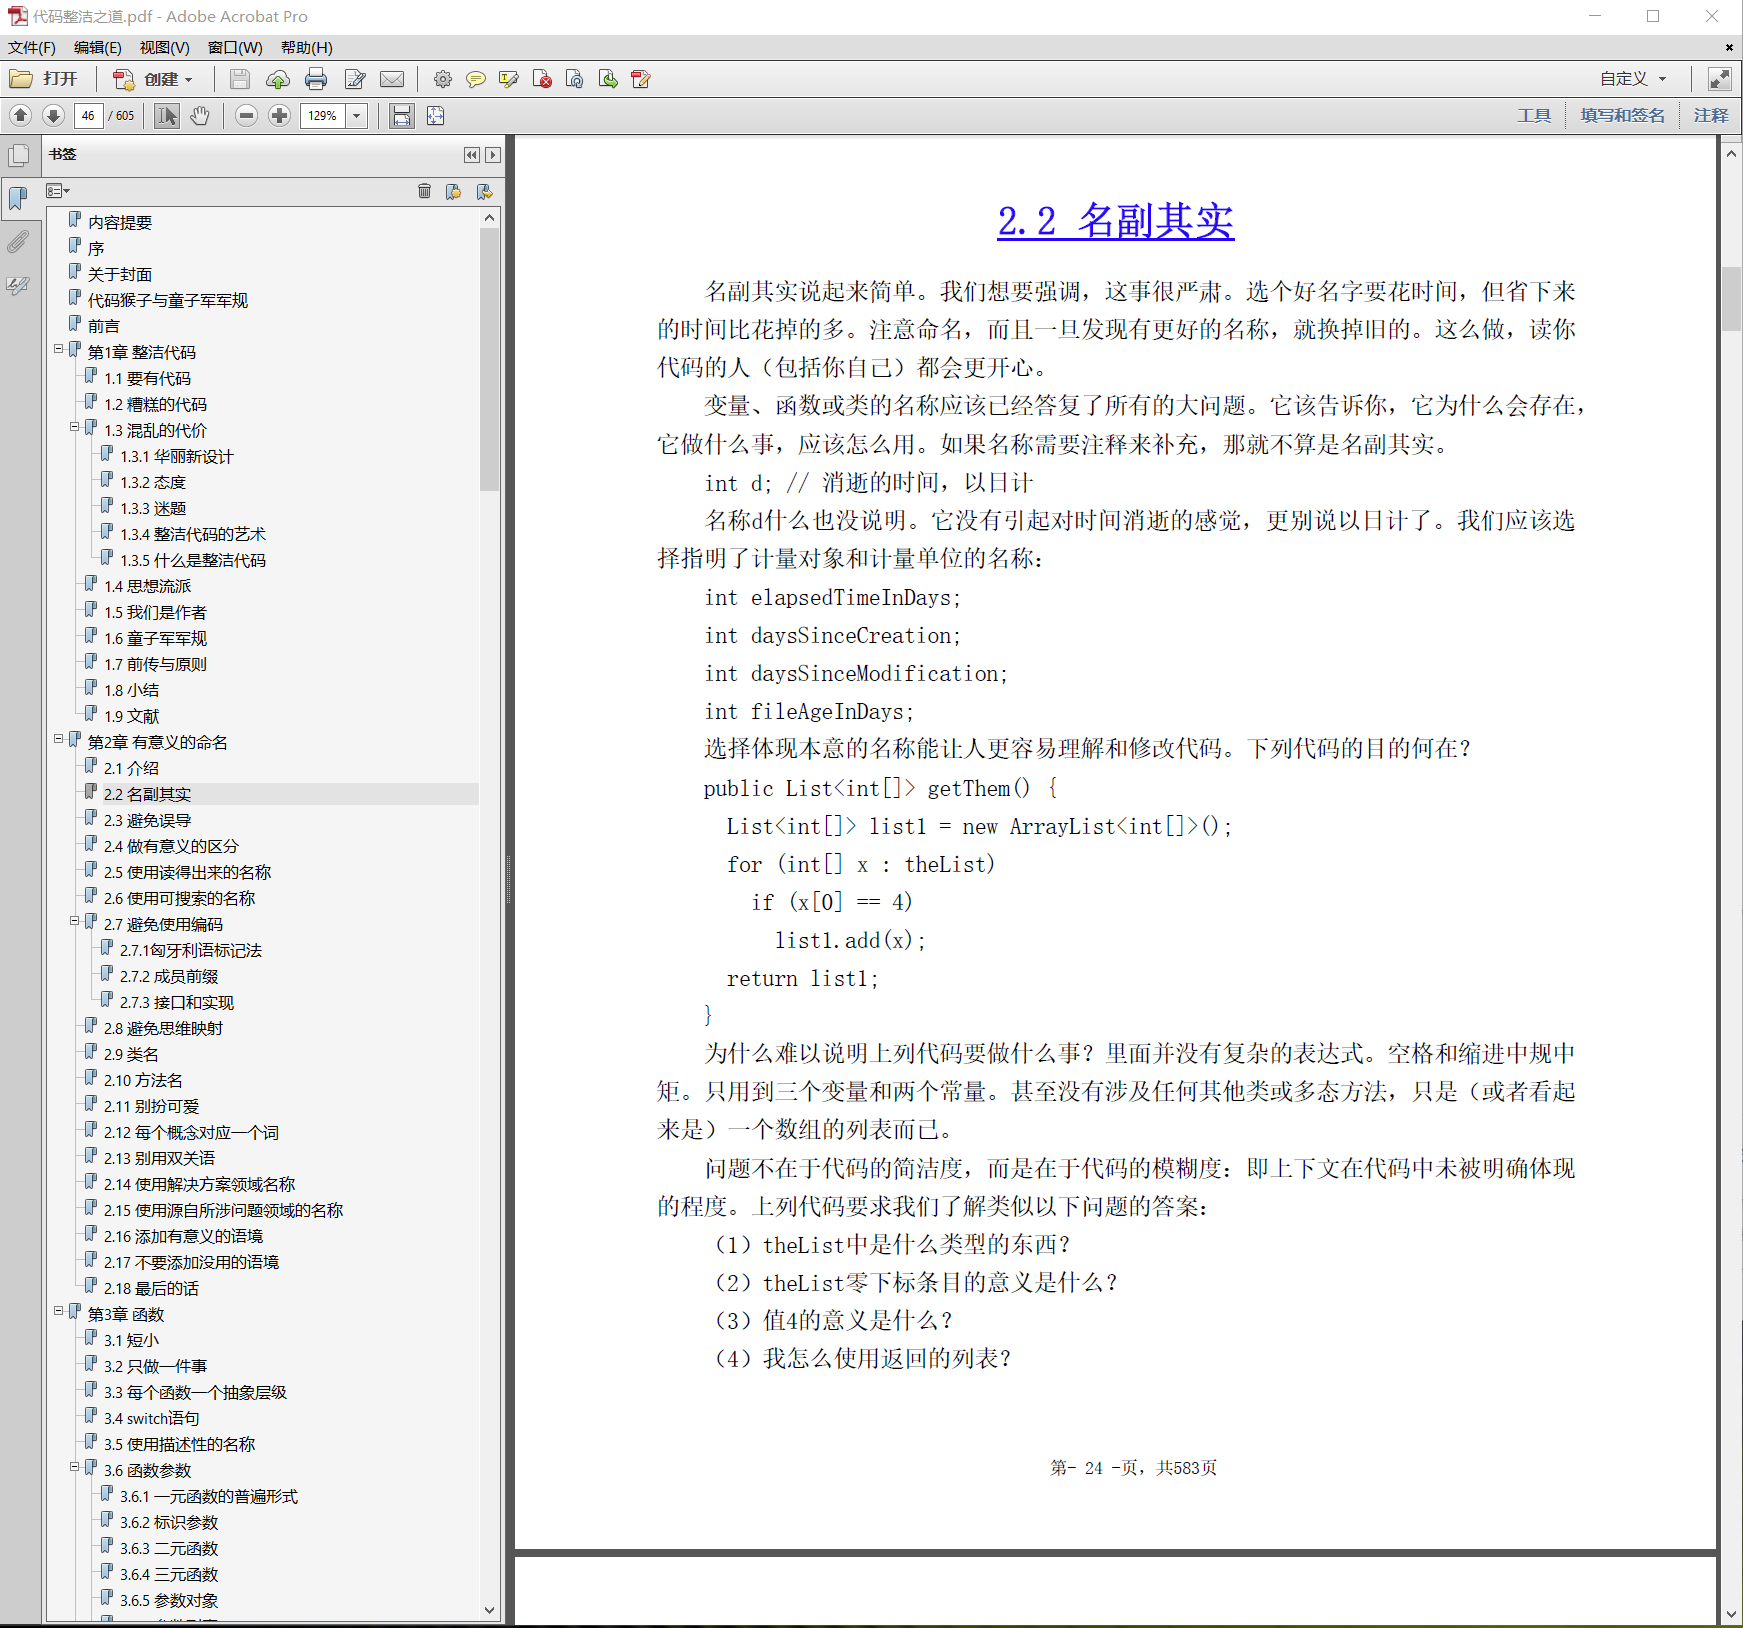Jump to bookmark 2.12 每个概念对应一个词
1743x1628 pixels.
191,1132
